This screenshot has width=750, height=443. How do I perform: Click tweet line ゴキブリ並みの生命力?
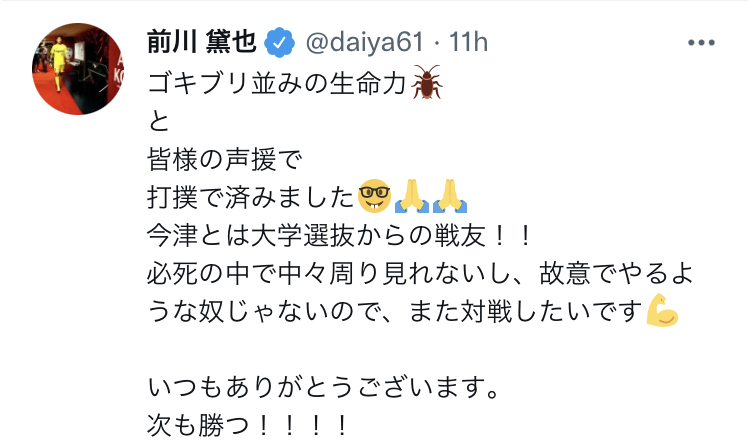pyautogui.click(x=277, y=83)
